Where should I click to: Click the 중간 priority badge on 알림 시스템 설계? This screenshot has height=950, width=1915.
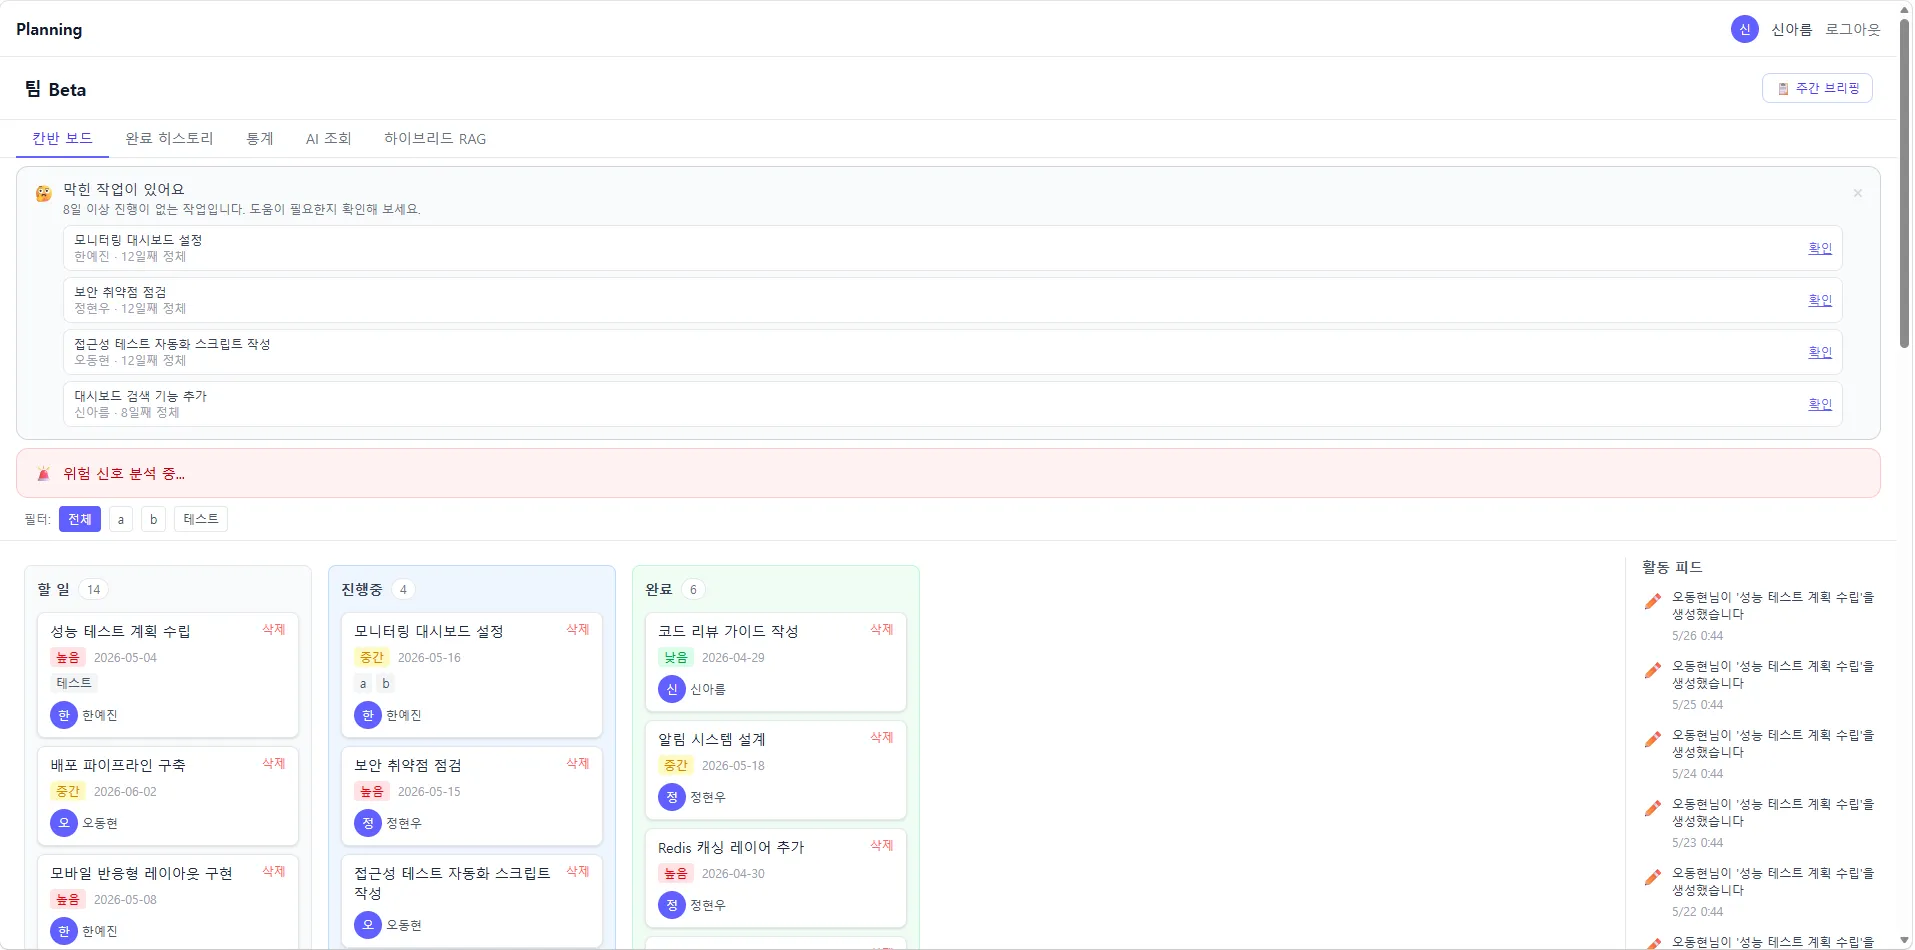[x=676, y=765]
